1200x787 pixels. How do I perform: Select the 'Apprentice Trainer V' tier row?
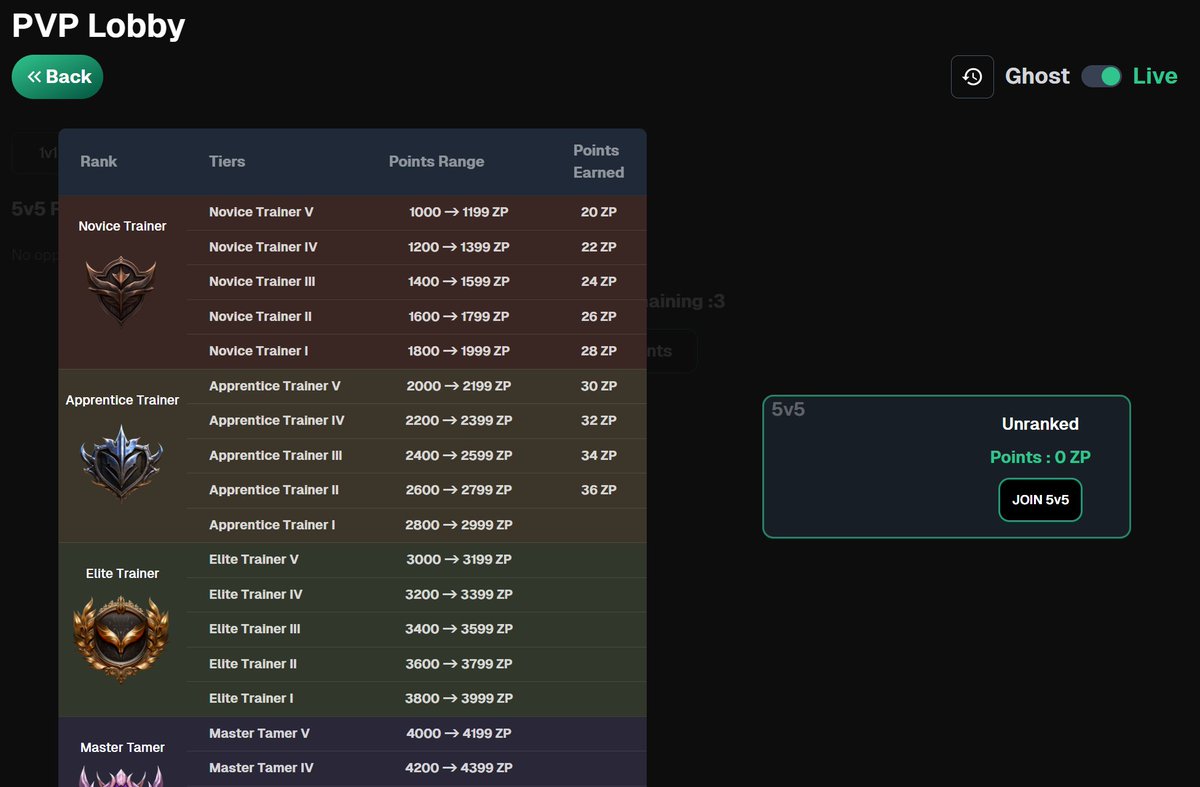417,386
